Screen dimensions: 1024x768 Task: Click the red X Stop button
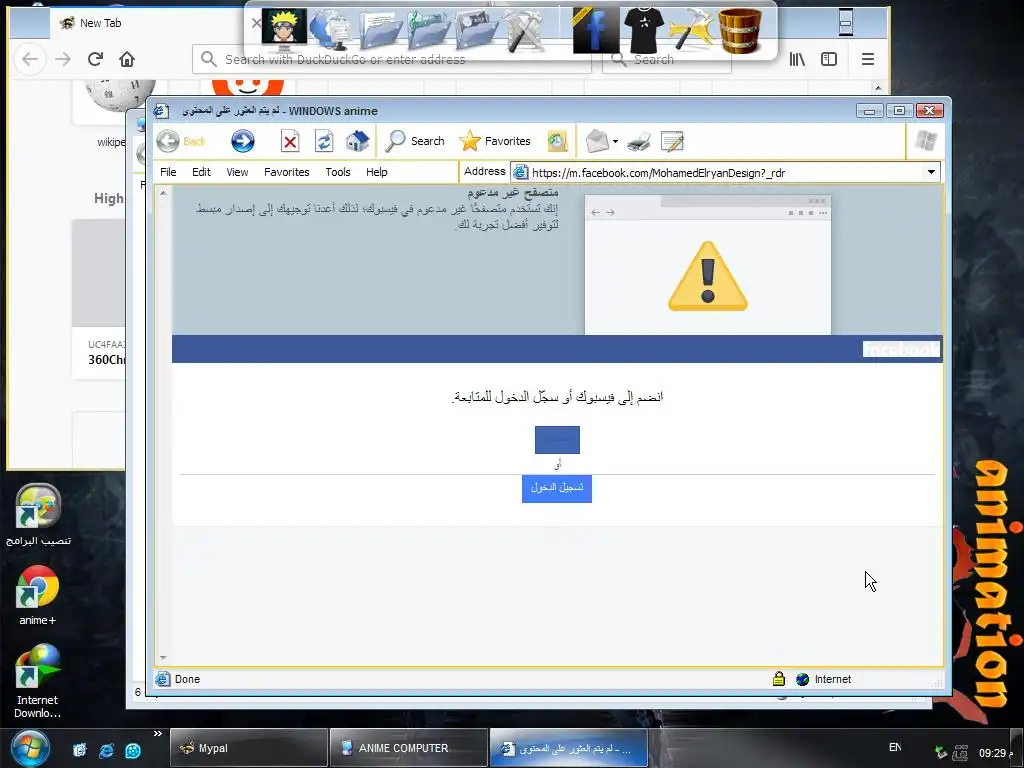[290, 141]
